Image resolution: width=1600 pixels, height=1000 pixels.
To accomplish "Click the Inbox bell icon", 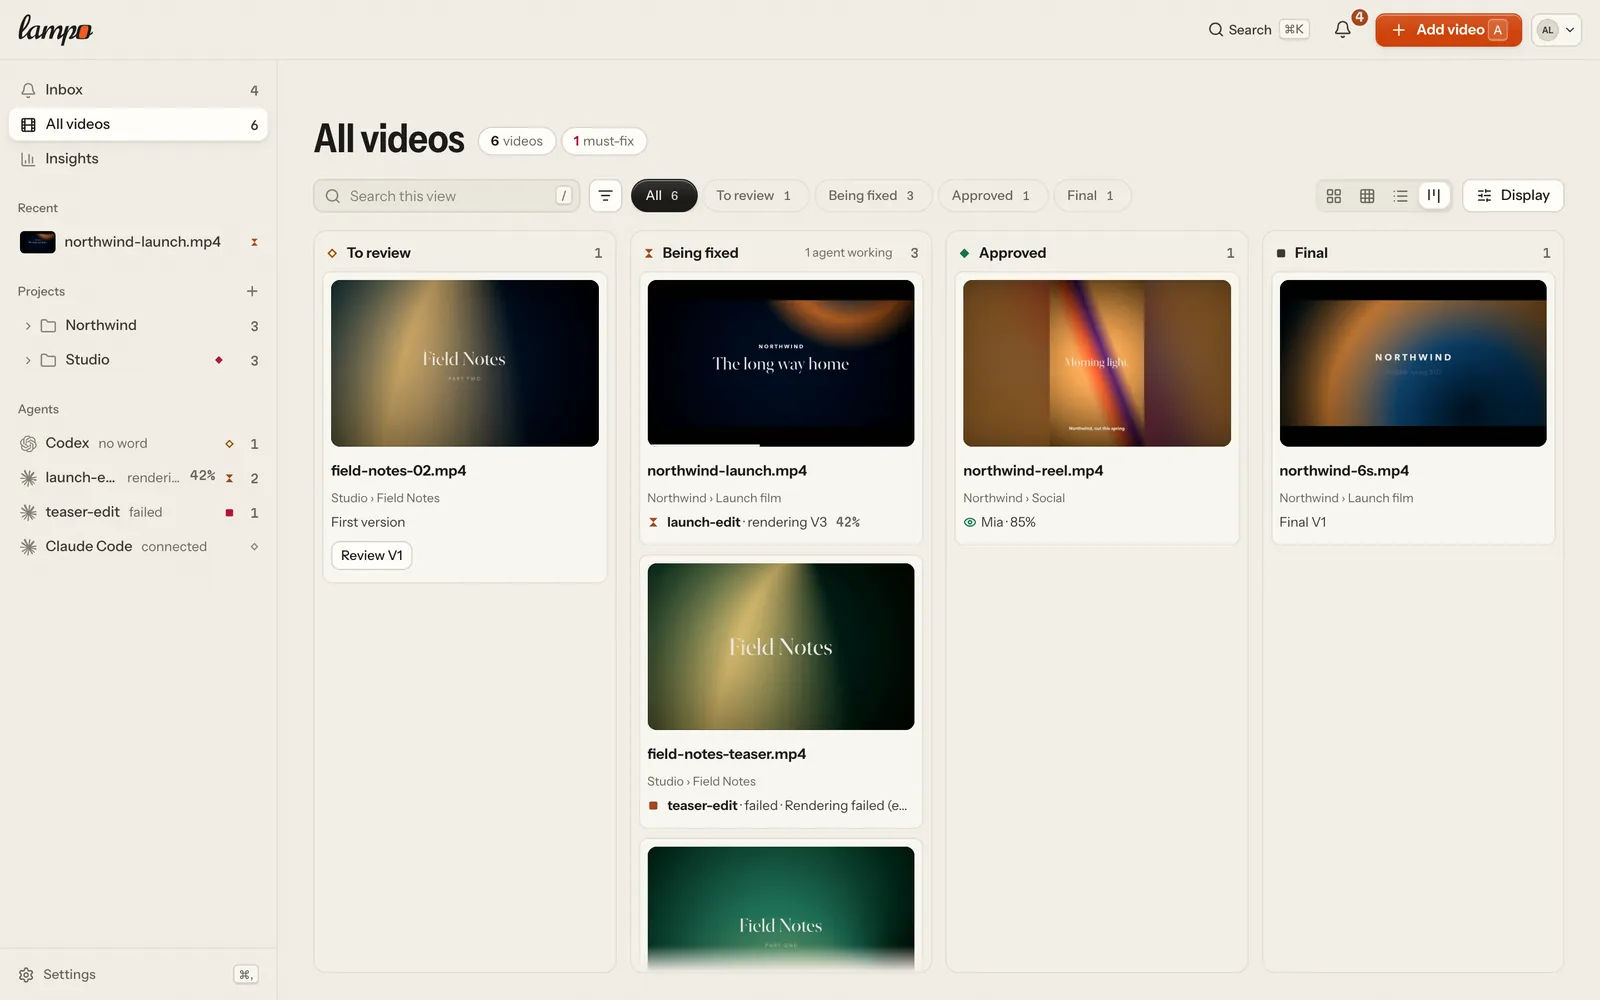I will (28, 90).
